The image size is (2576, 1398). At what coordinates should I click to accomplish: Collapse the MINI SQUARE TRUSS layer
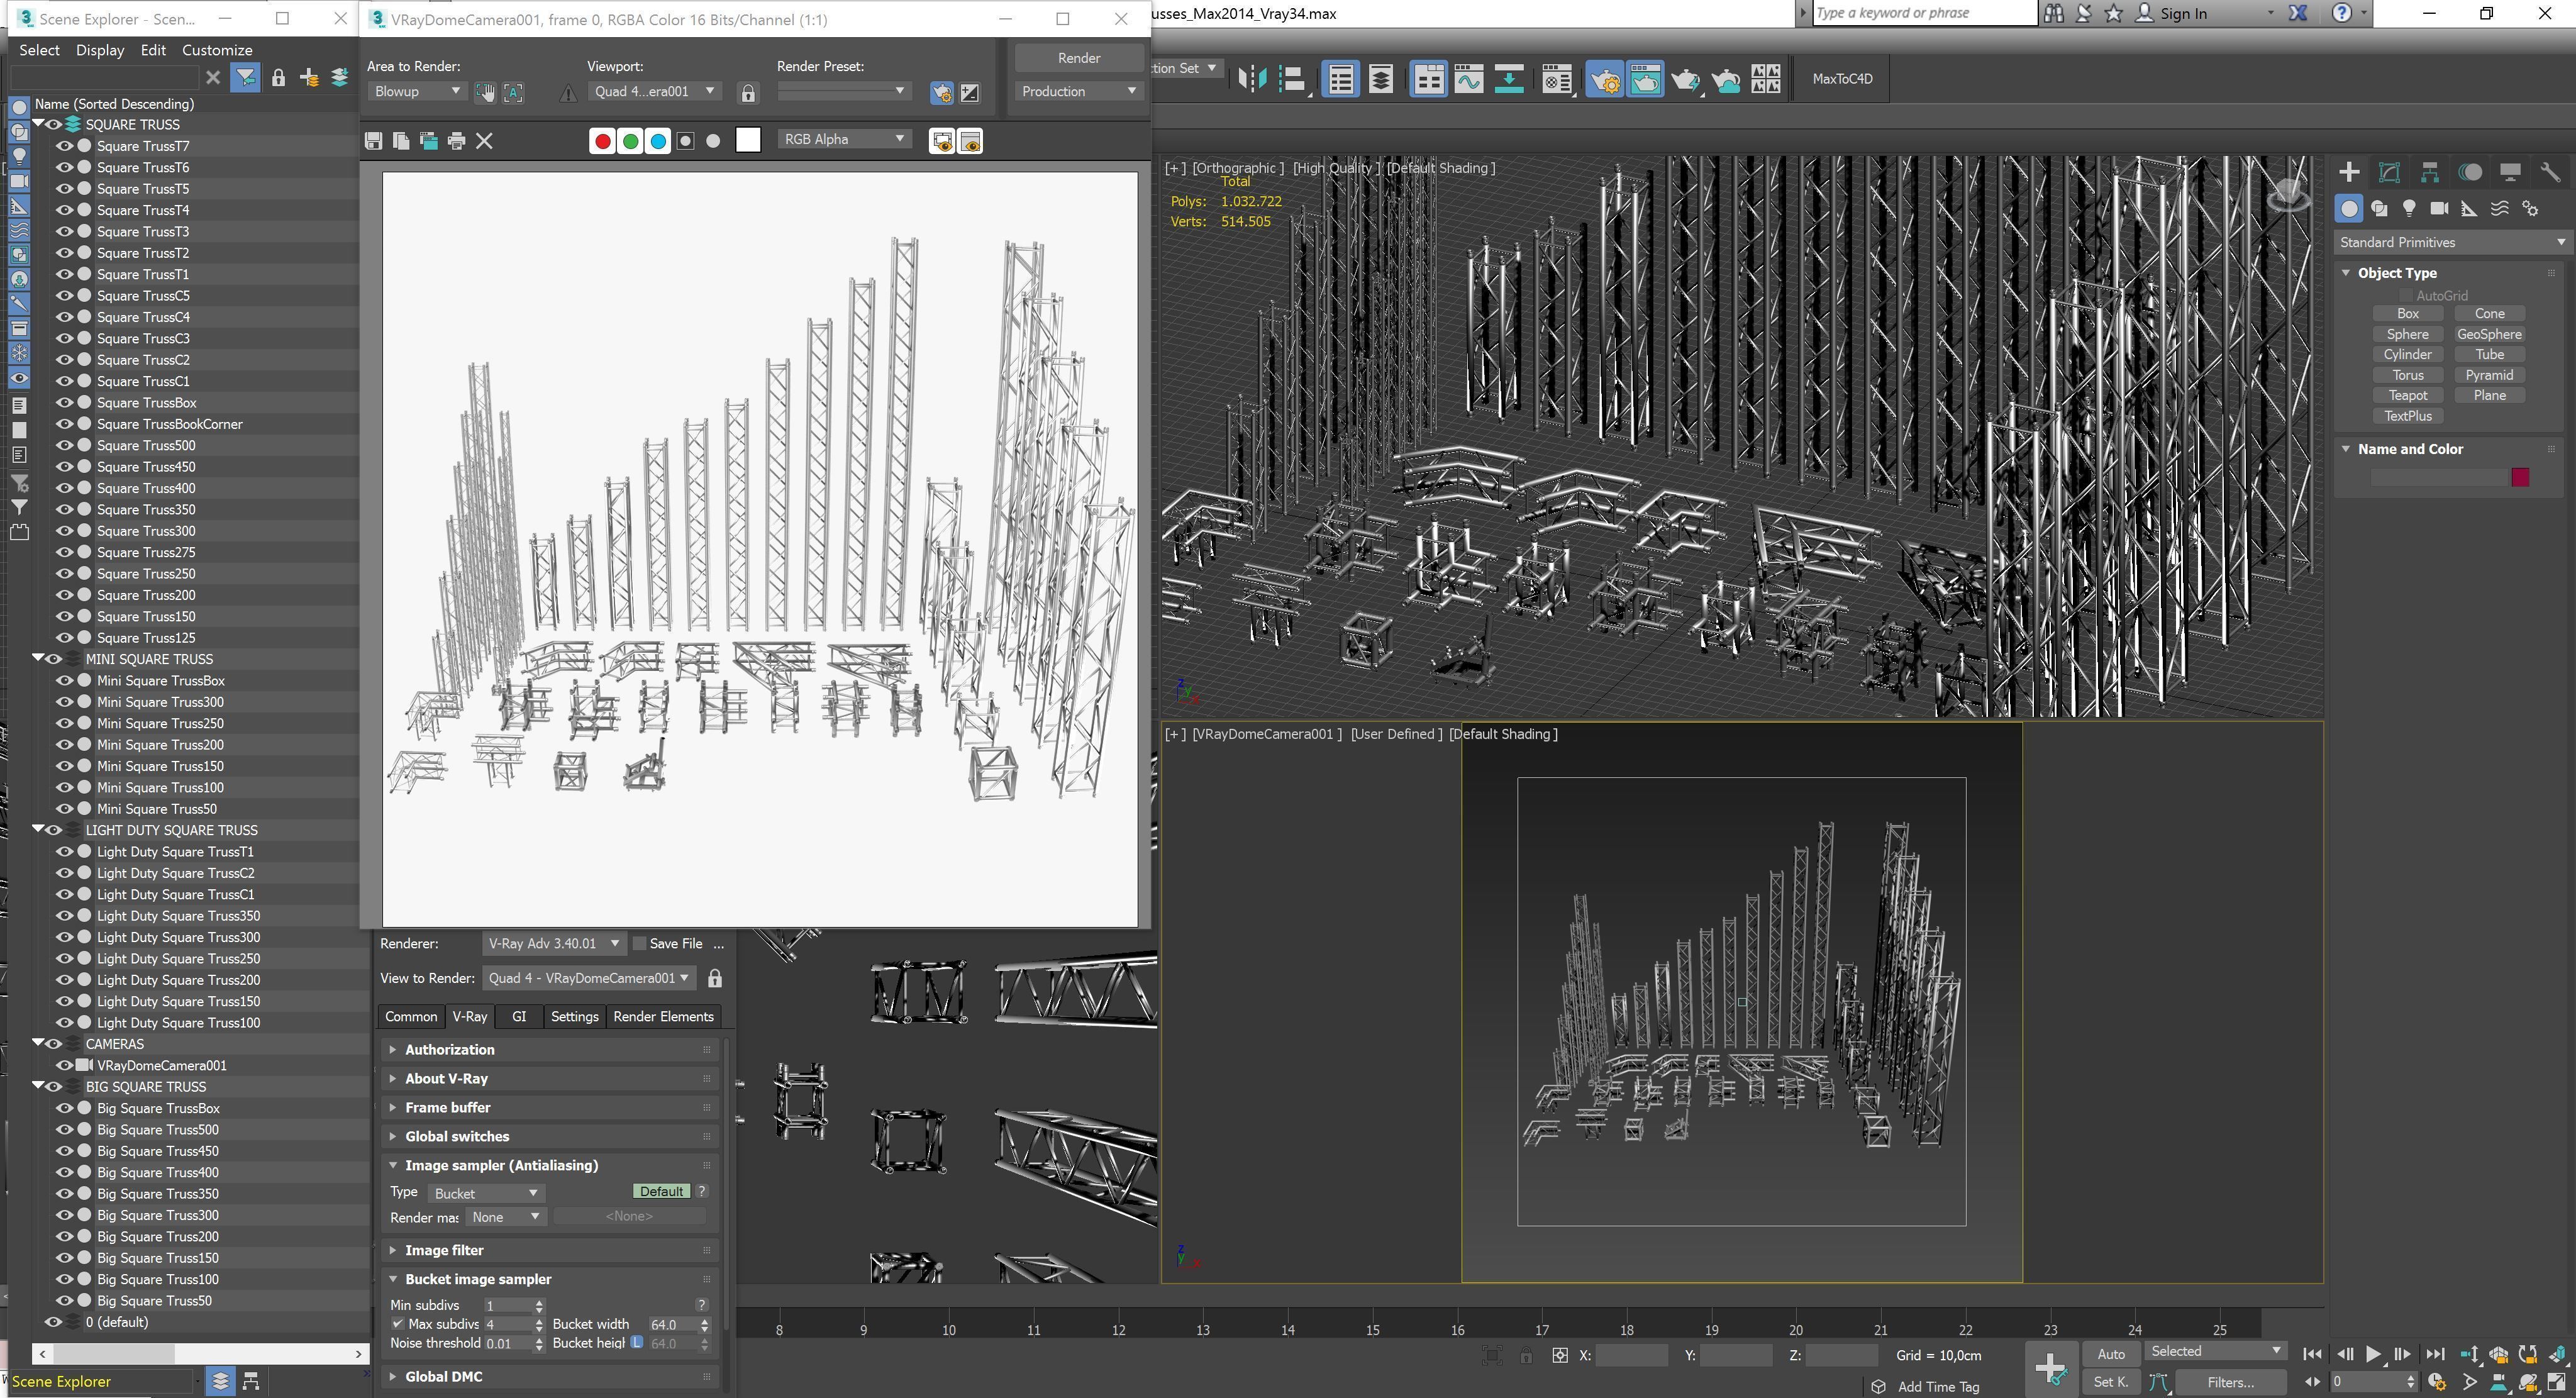coord(38,658)
